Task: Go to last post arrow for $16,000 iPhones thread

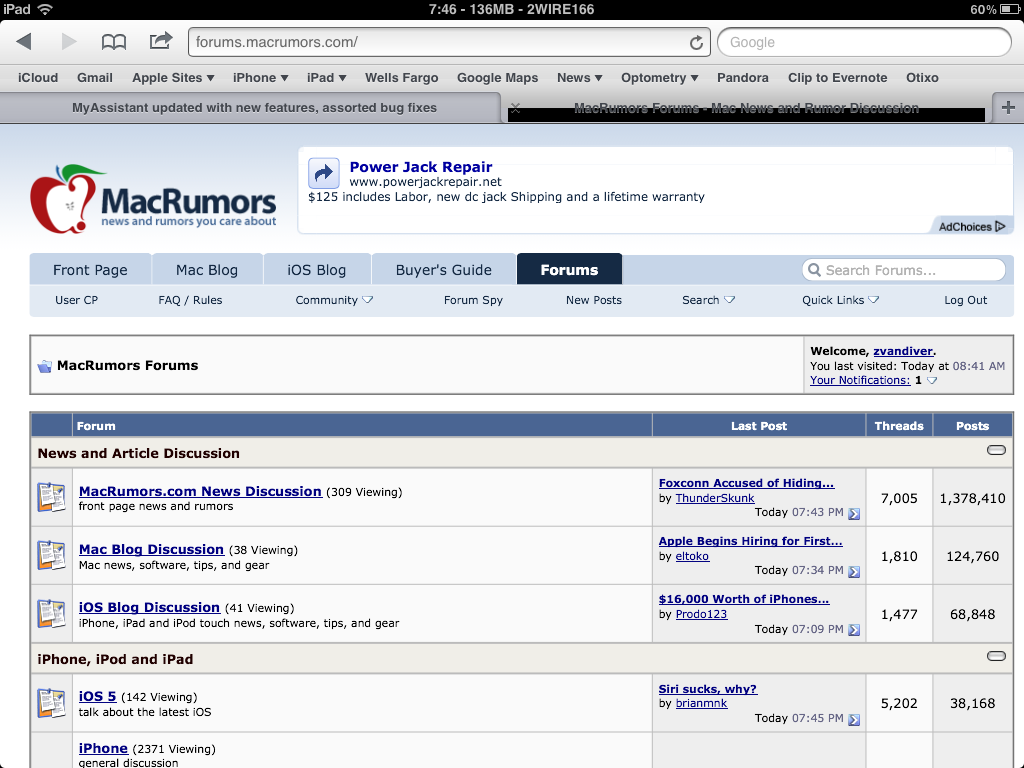Action: 854,630
